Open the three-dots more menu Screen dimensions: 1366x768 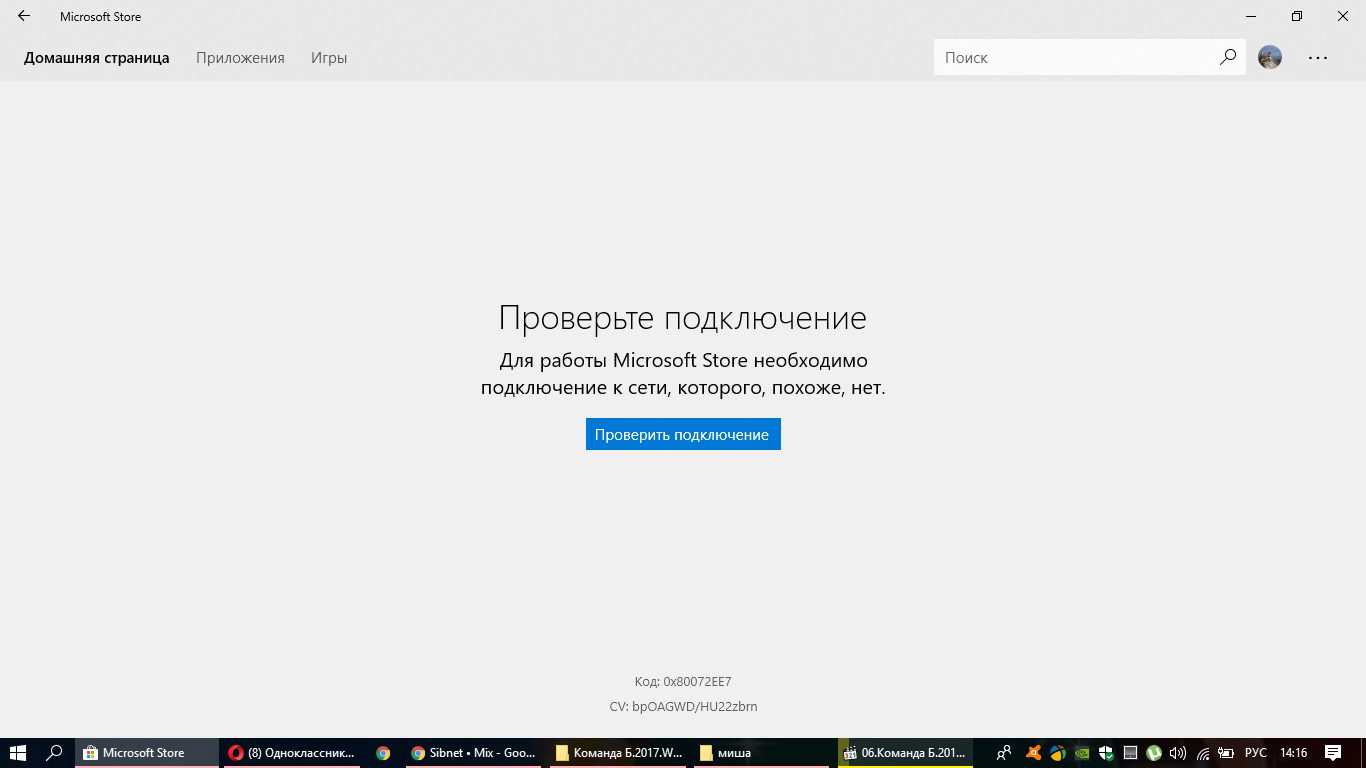coord(1318,57)
